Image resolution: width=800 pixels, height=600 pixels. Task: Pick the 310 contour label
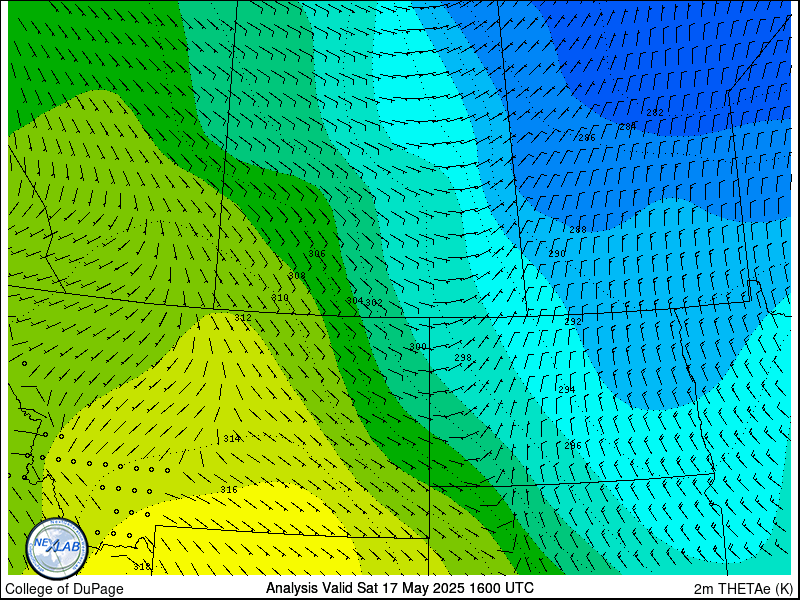click(280, 298)
